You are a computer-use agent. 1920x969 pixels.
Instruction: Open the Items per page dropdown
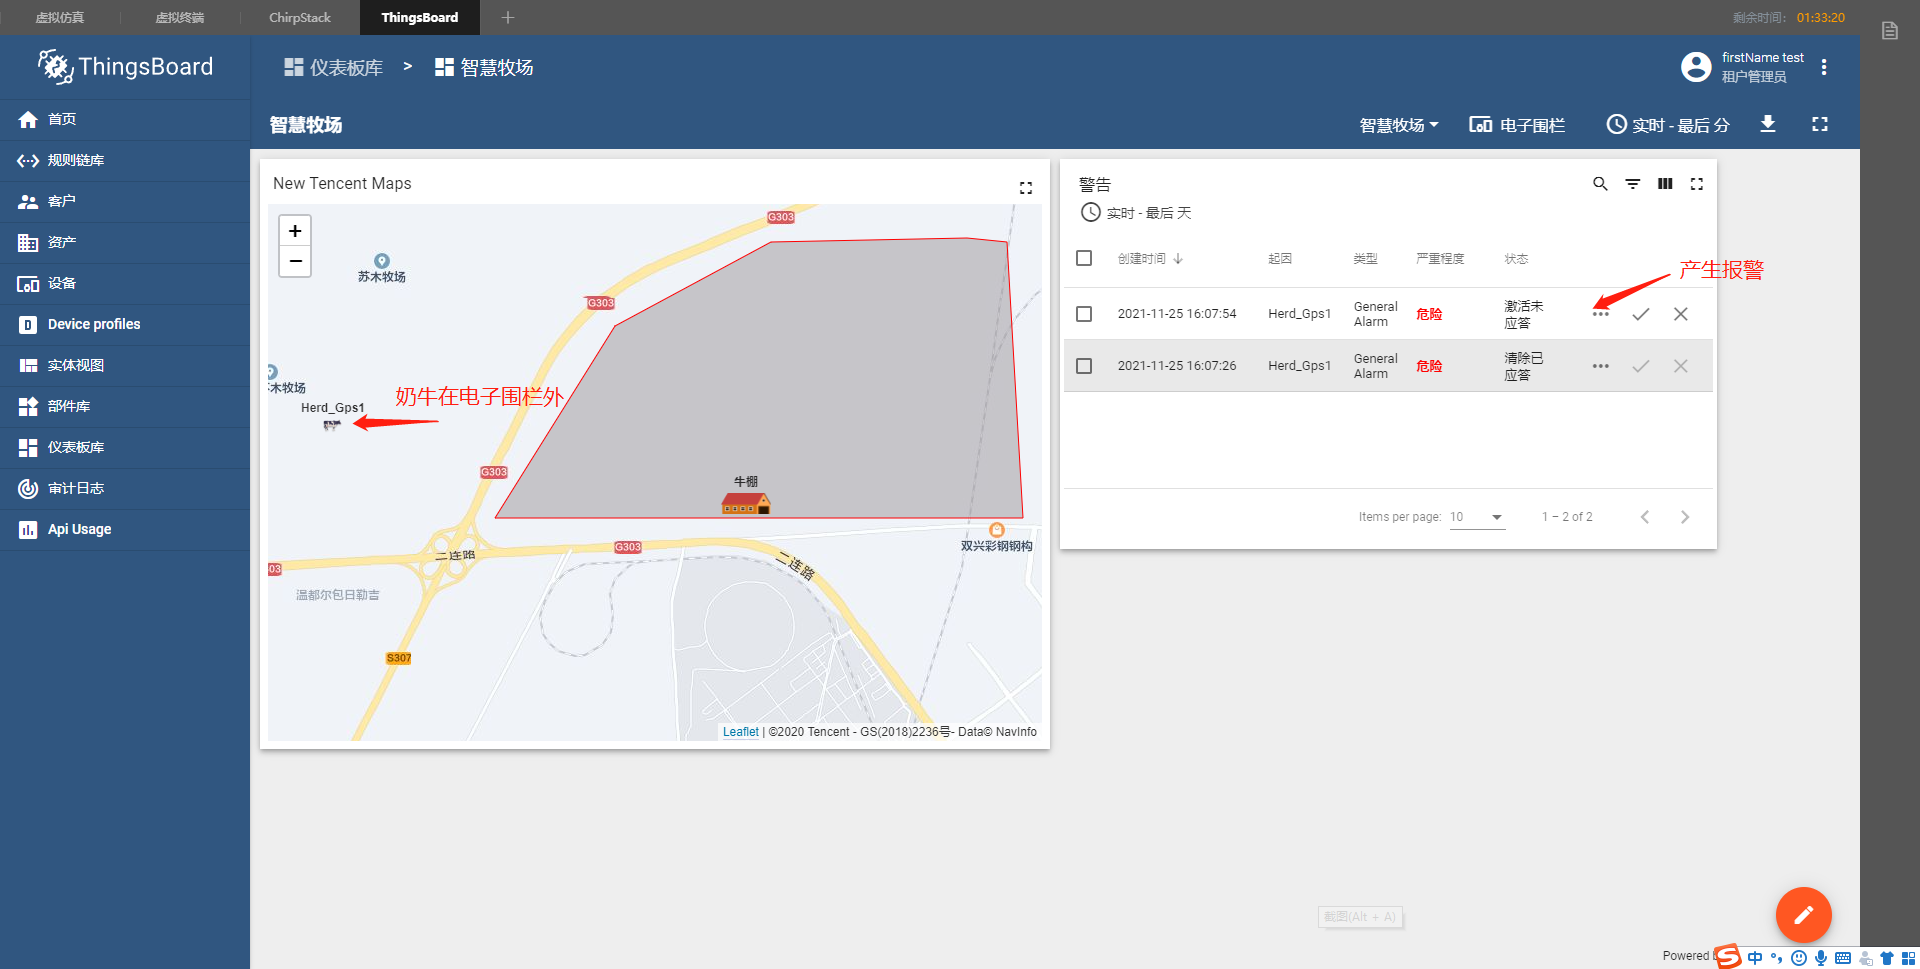[x=1477, y=517]
